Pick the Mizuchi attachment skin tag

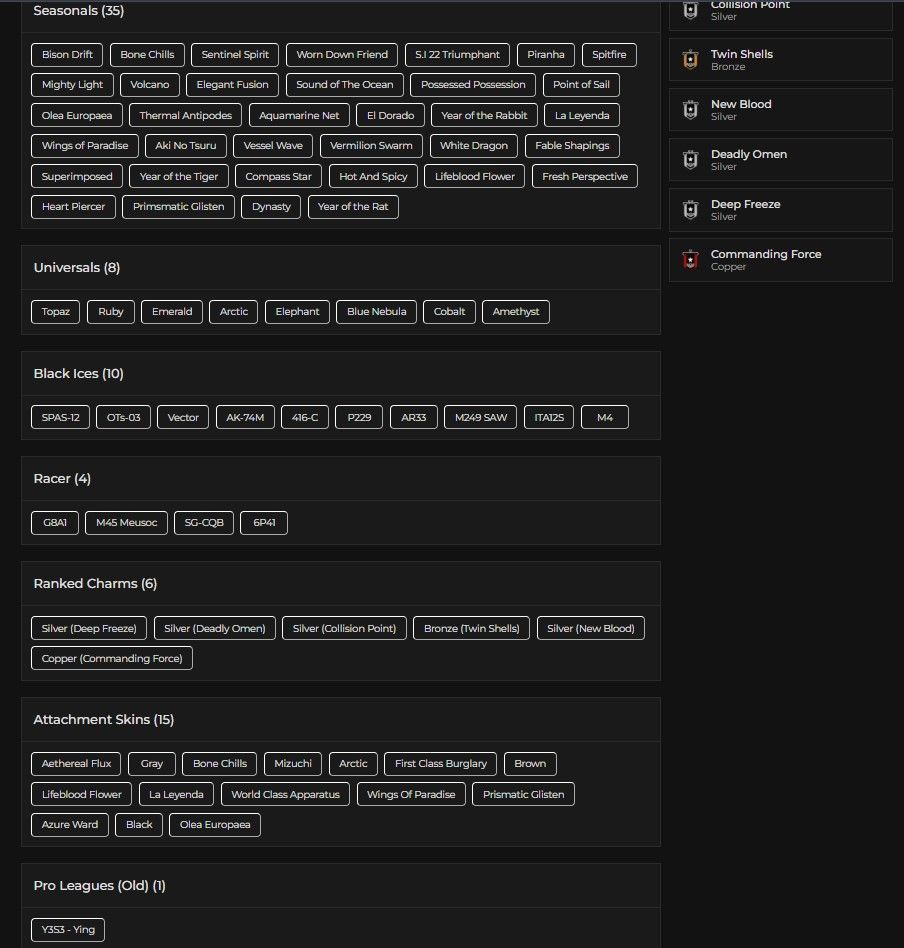tap(293, 764)
